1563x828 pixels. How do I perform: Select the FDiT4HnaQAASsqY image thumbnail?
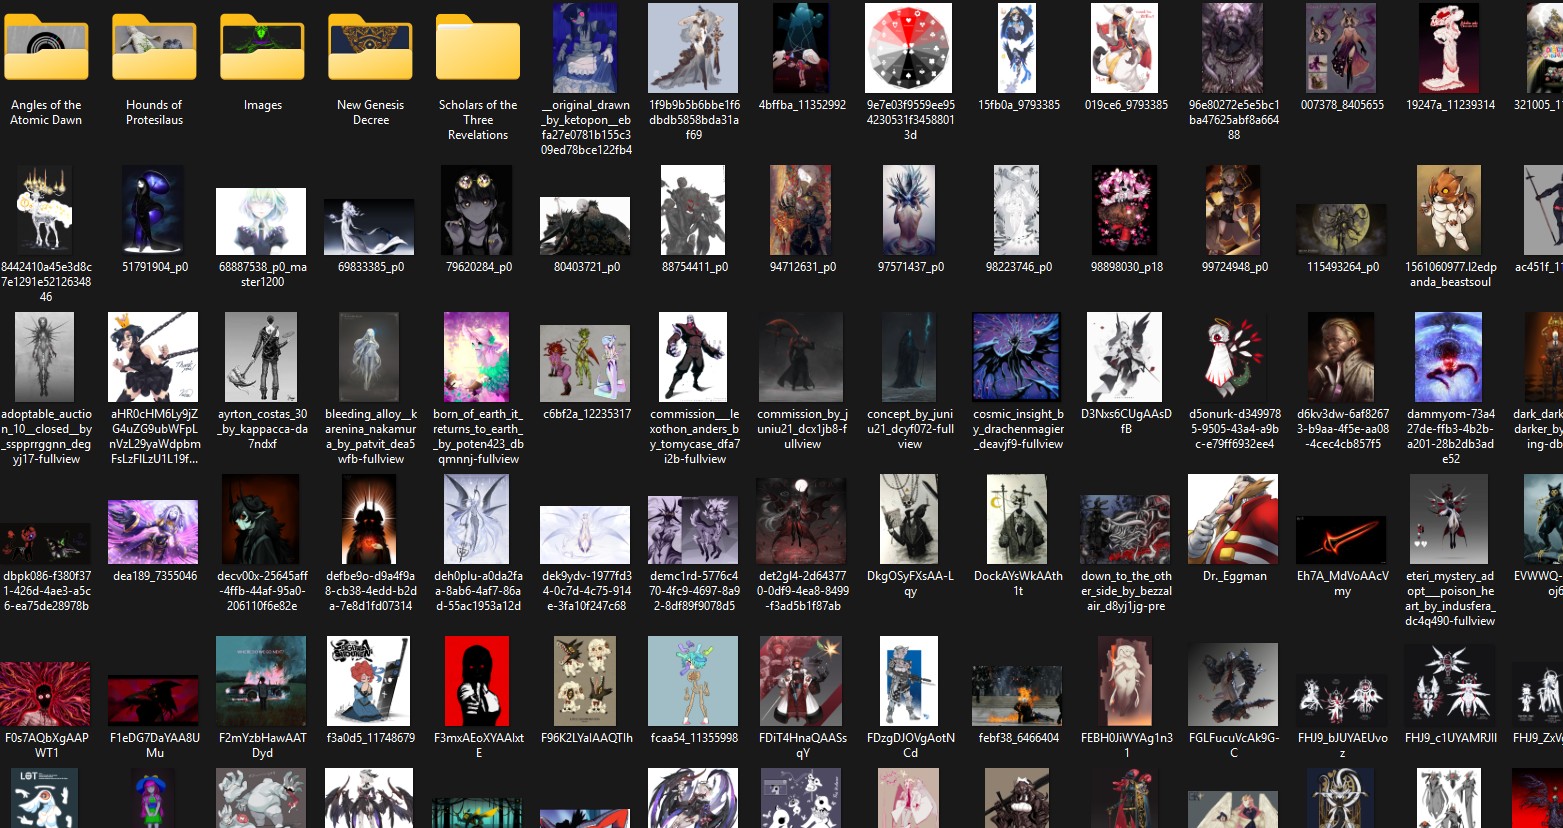point(802,681)
